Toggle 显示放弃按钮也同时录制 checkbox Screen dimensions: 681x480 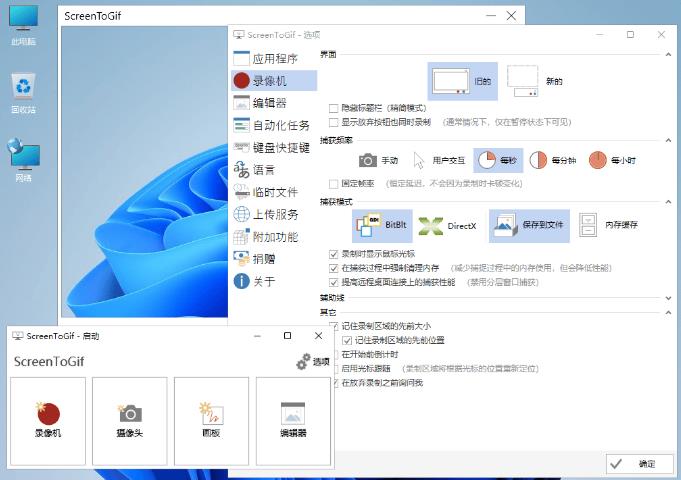point(334,122)
